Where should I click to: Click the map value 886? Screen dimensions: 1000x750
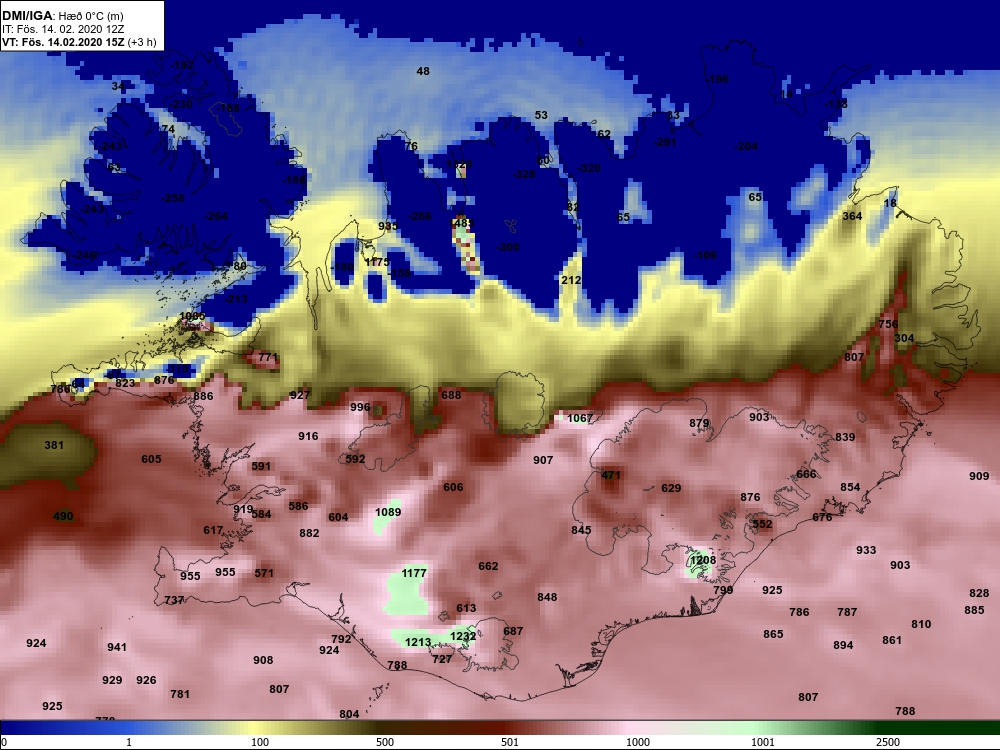203,396
